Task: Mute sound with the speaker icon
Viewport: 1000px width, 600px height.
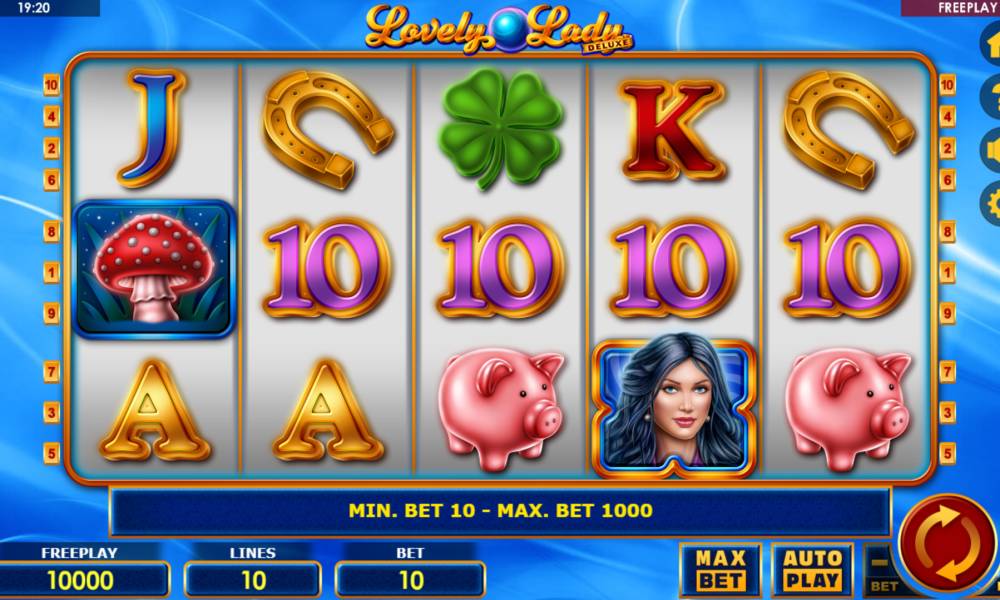Action: [990, 150]
